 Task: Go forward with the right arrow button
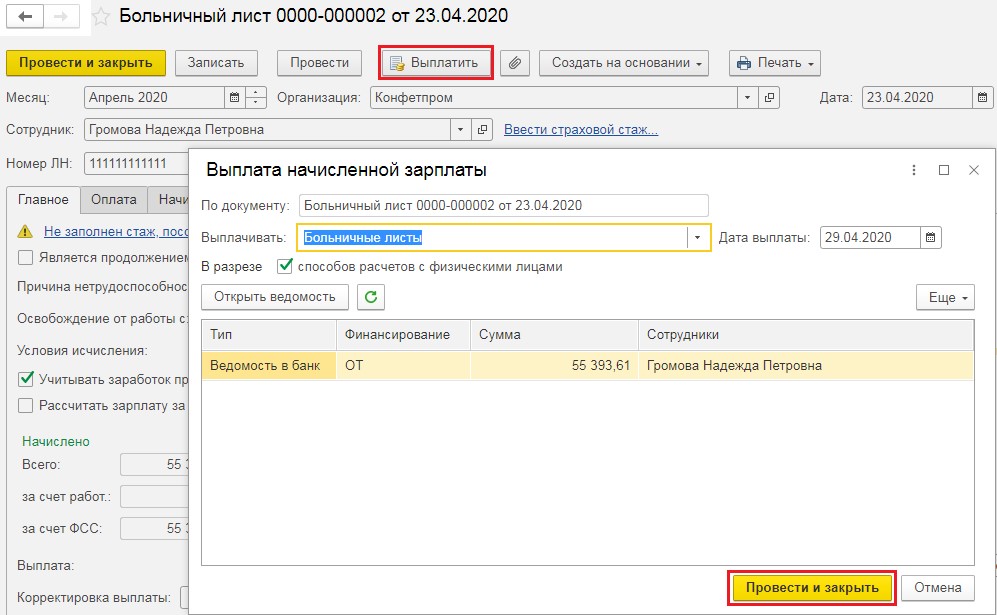[62, 16]
